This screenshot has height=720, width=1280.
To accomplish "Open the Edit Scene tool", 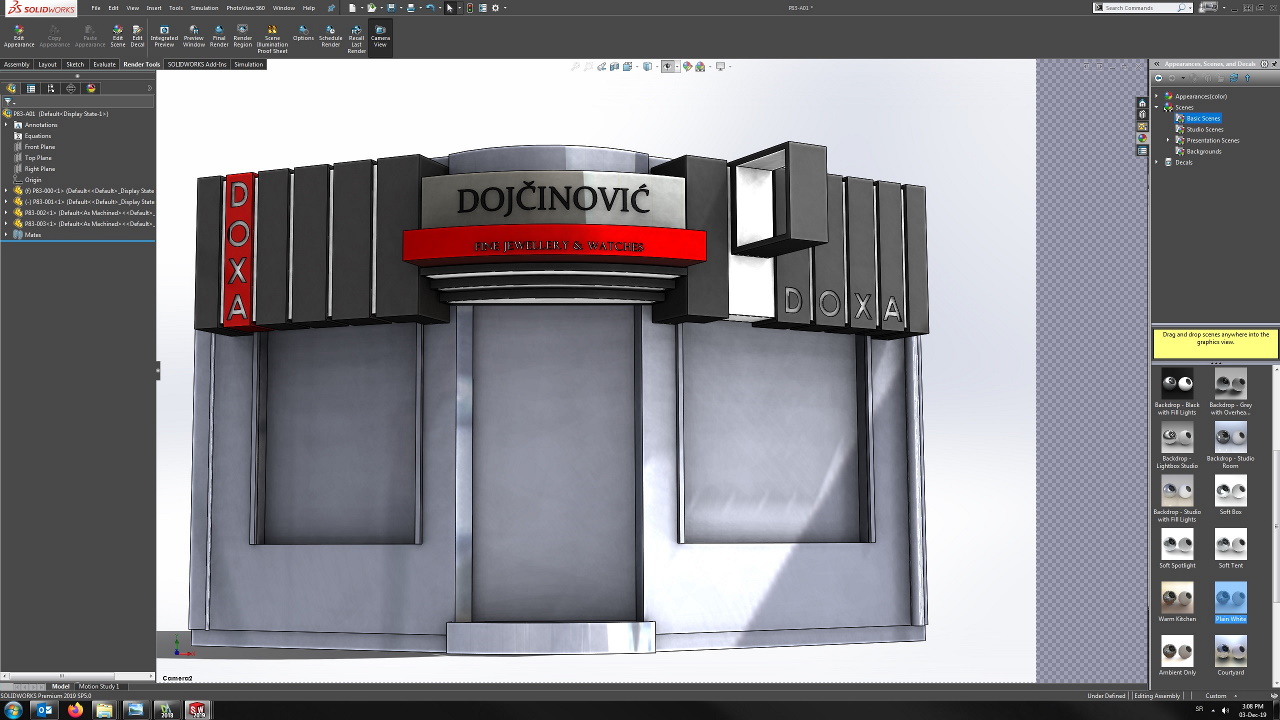I will [x=117, y=36].
